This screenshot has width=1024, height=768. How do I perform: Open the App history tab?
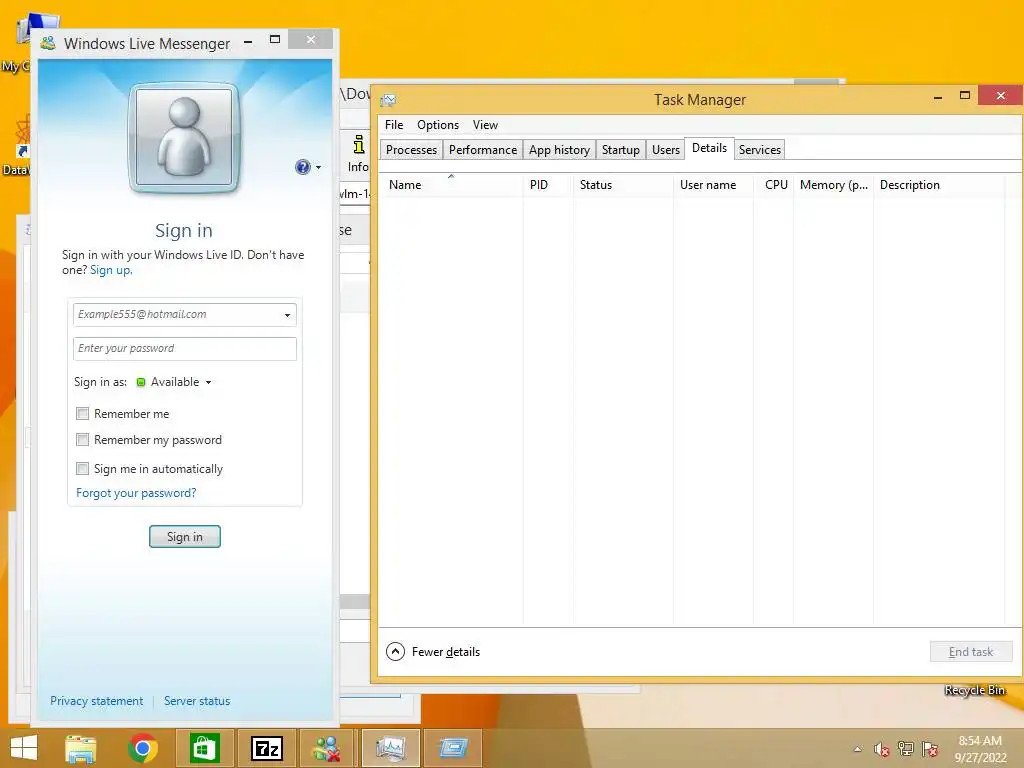click(x=559, y=150)
